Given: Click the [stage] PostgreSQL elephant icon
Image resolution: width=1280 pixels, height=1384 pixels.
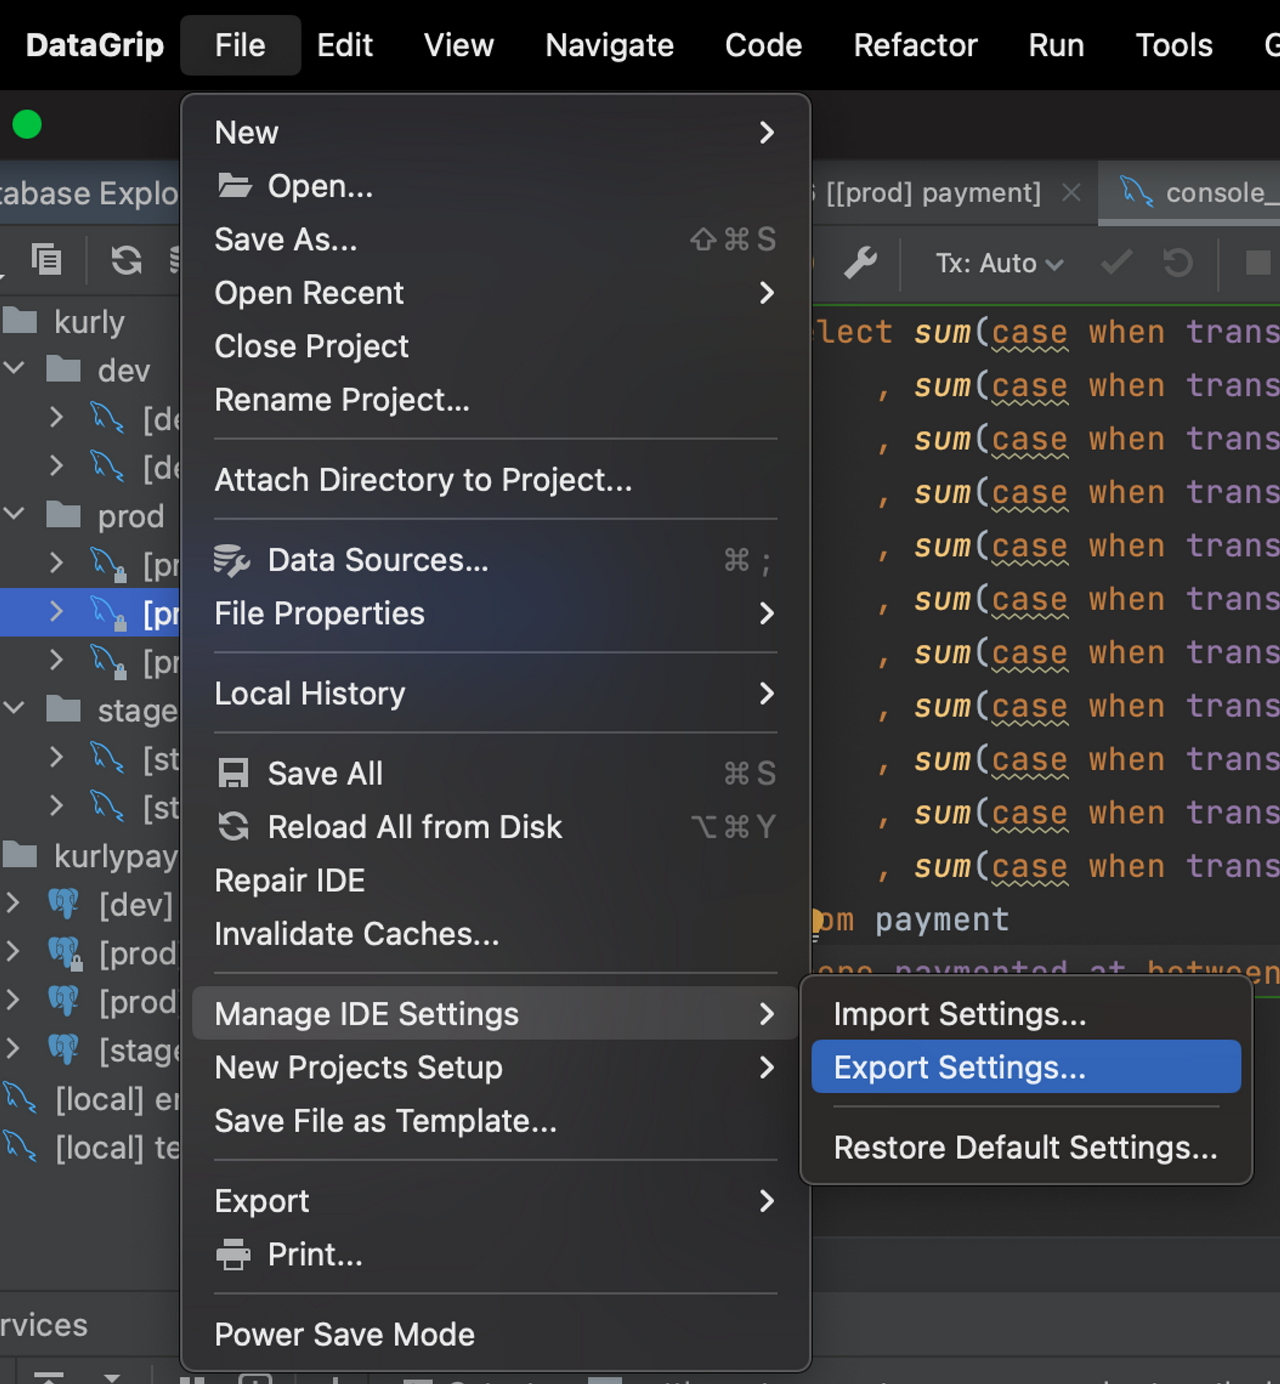Looking at the screenshot, I should [64, 1048].
